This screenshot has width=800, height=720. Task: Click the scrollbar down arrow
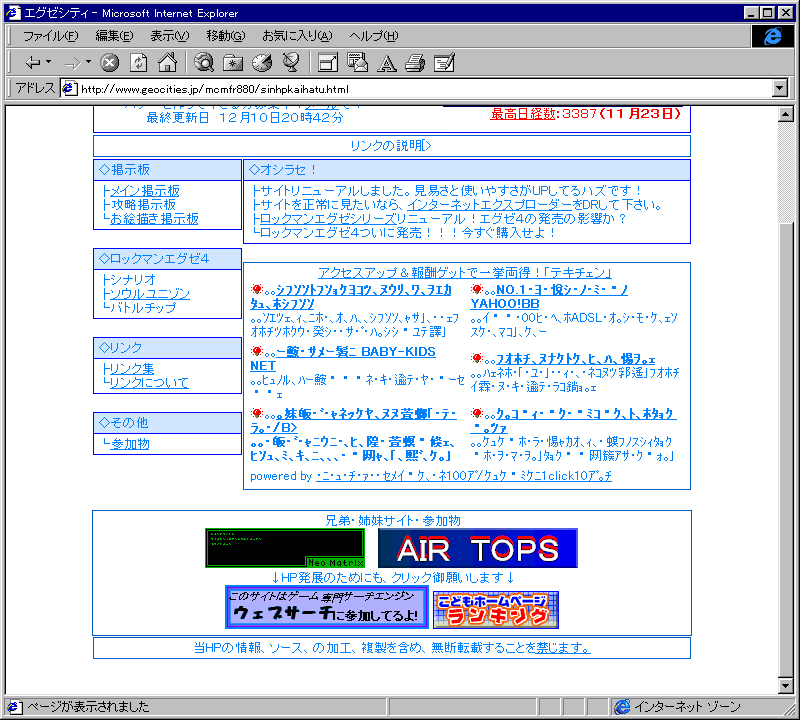tap(786, 686)
